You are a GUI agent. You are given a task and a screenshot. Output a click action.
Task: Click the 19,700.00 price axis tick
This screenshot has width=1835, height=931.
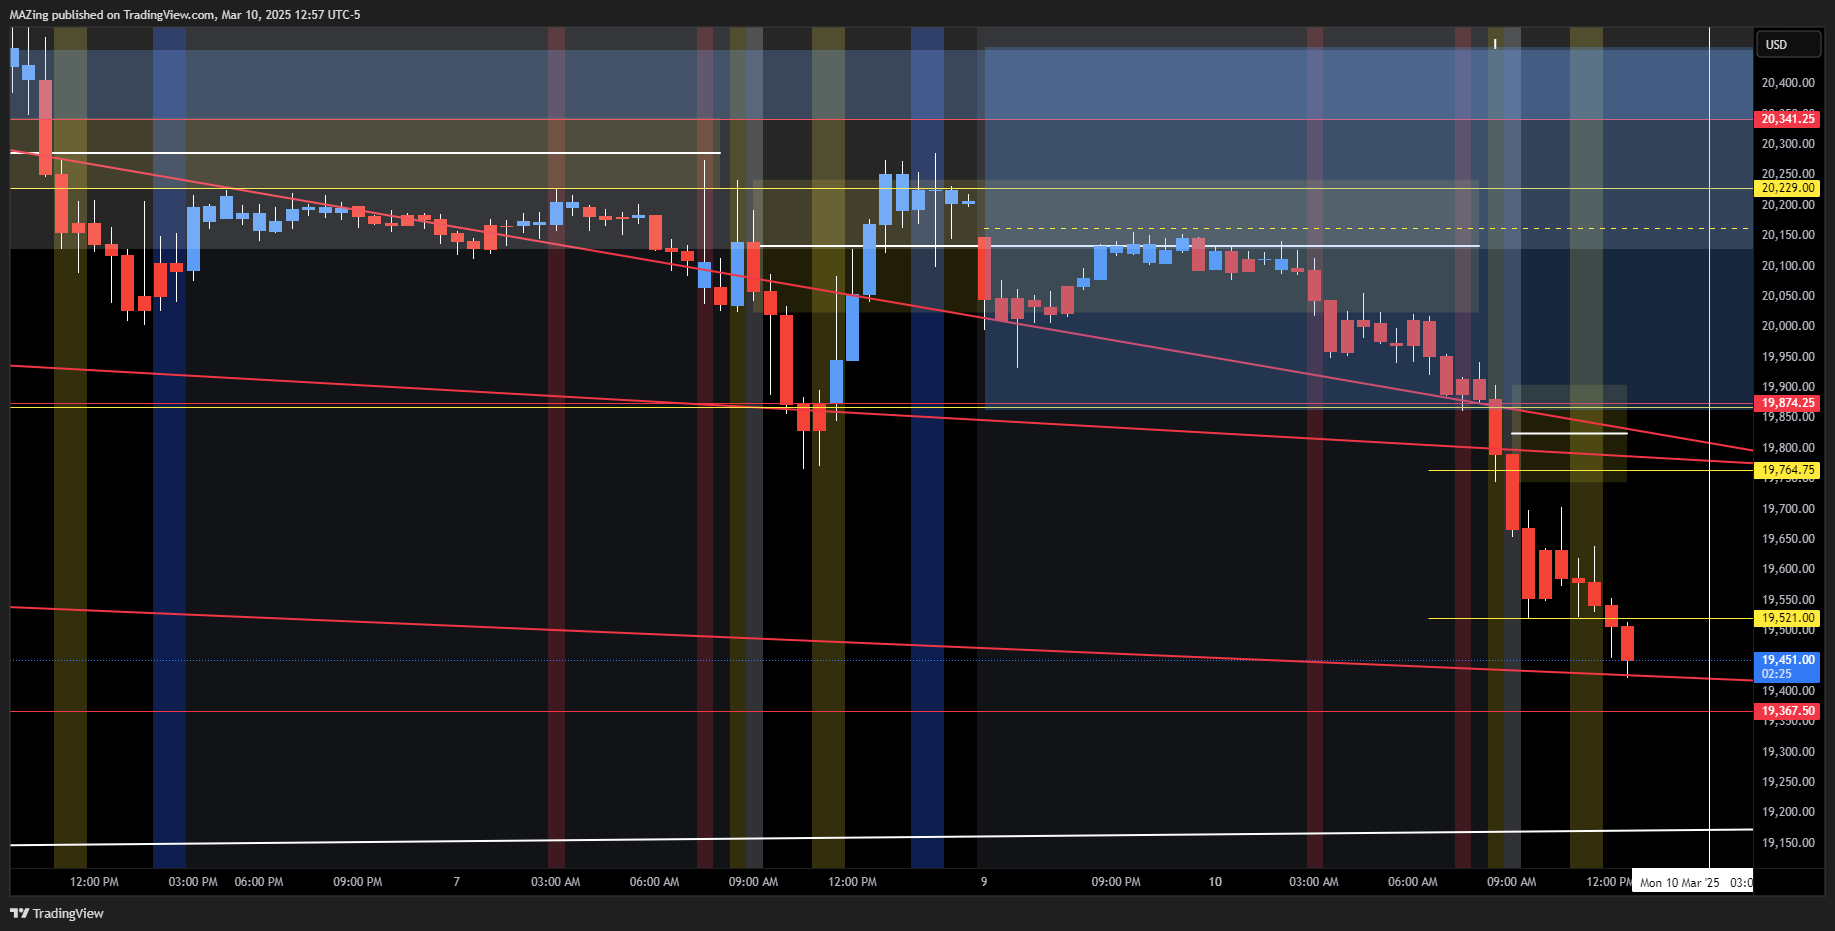[x=1788, y=509]
